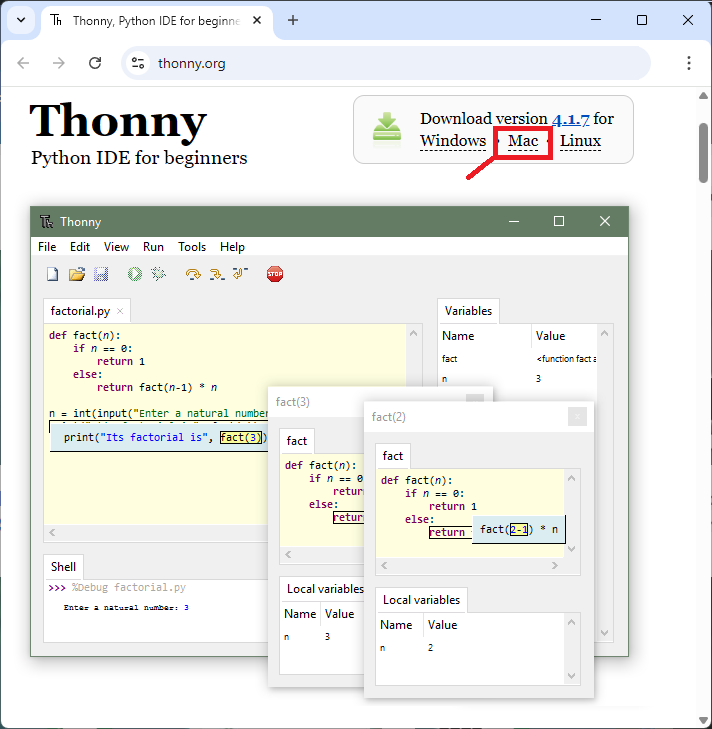Switch to the Shell tab
The image size is (712, 729).
(x=64, y=566)
